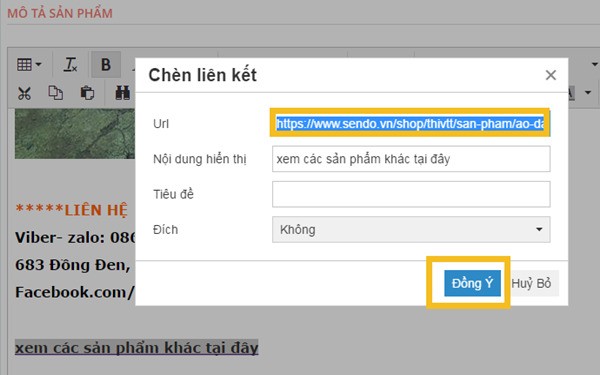This screenshot has width=600, height=375.
Task: Click highlighted text xem các sản phẩm khác
Action: coord(137,348)
